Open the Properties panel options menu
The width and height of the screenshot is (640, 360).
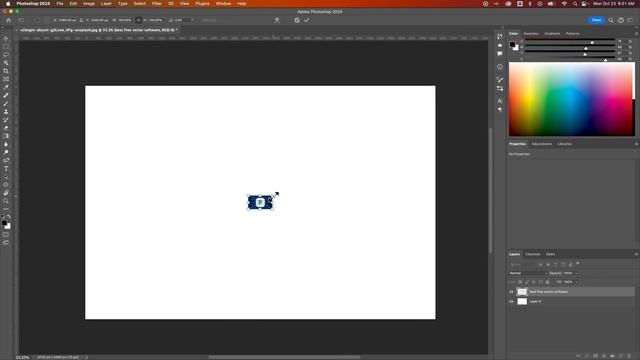(x=636, y=144)
